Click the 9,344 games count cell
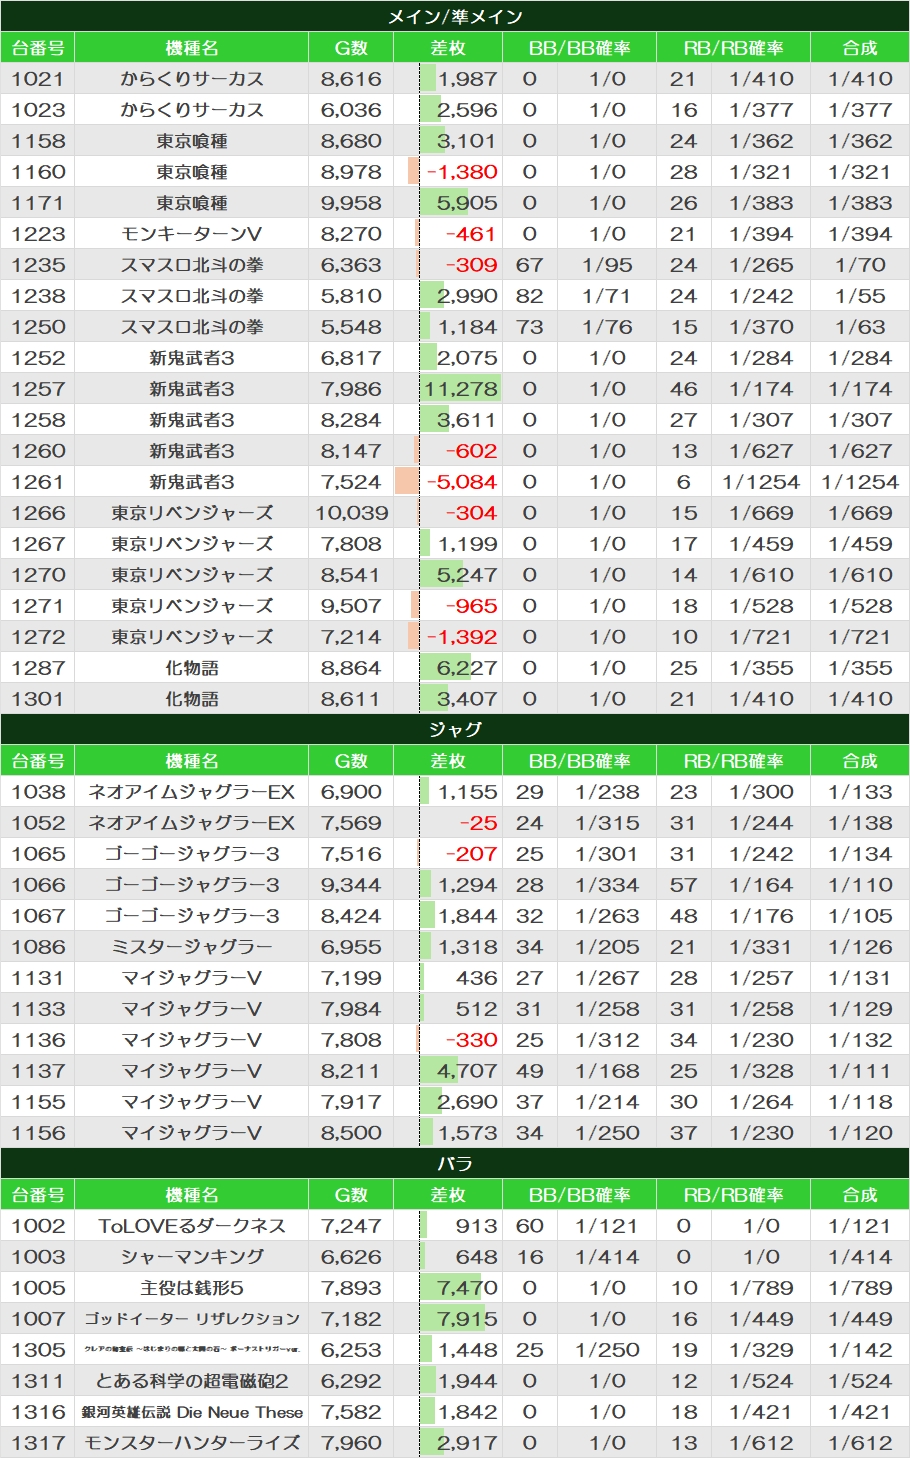 [x=351, y=885]
